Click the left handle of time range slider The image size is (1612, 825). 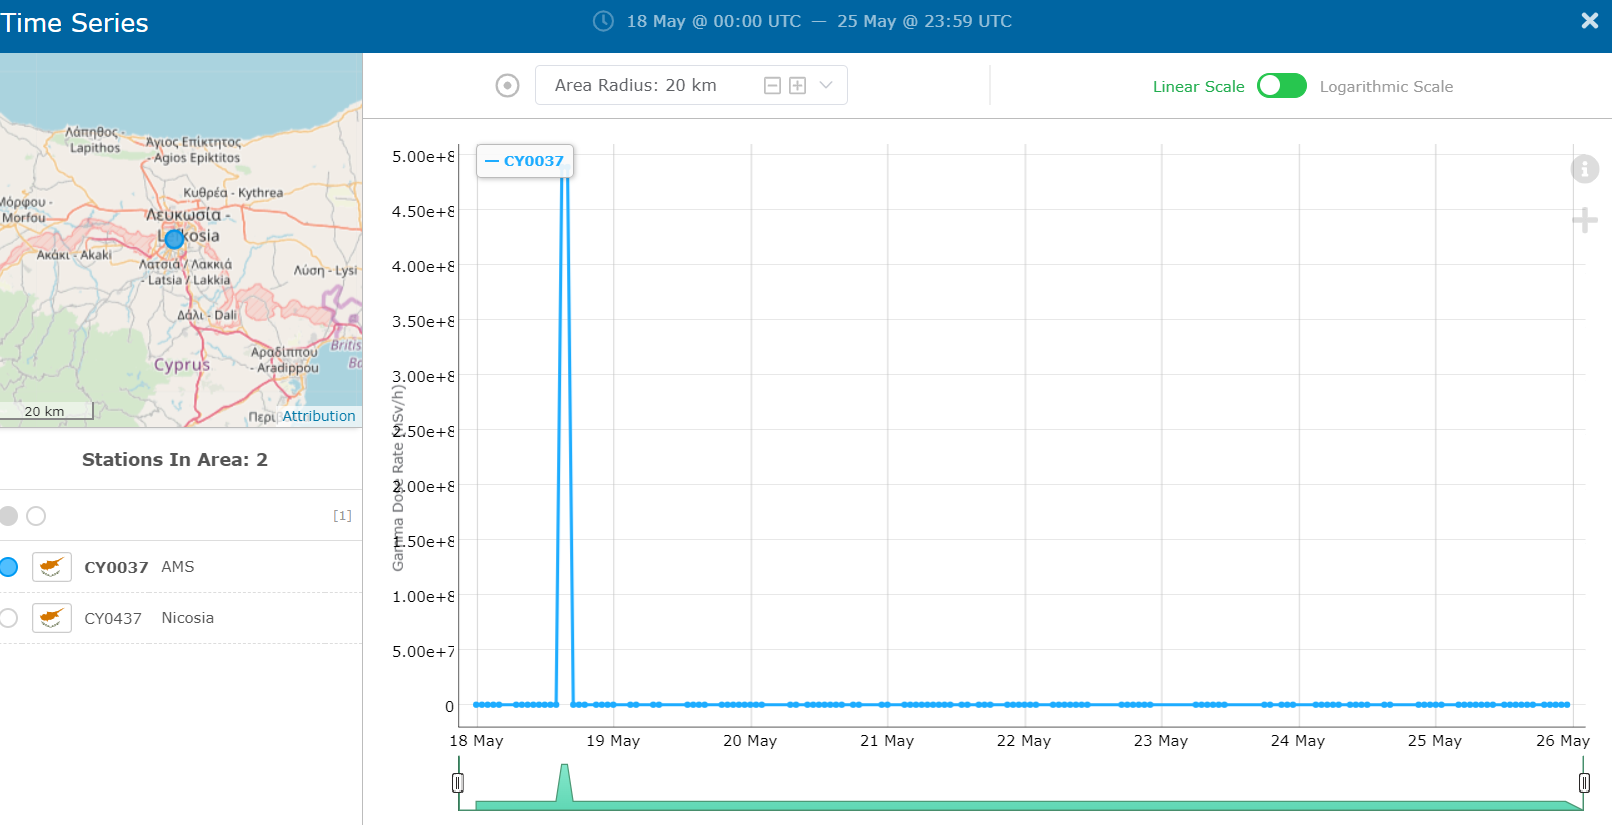[458, 782]
